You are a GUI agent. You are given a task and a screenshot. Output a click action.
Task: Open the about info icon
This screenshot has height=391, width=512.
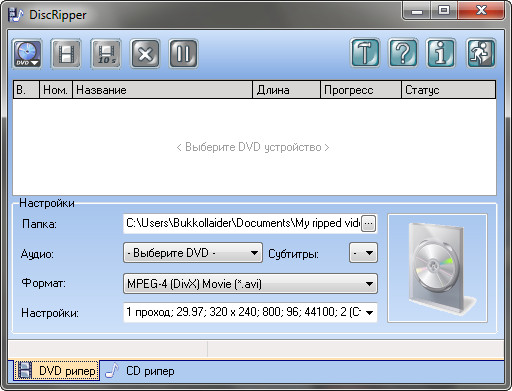441,53
